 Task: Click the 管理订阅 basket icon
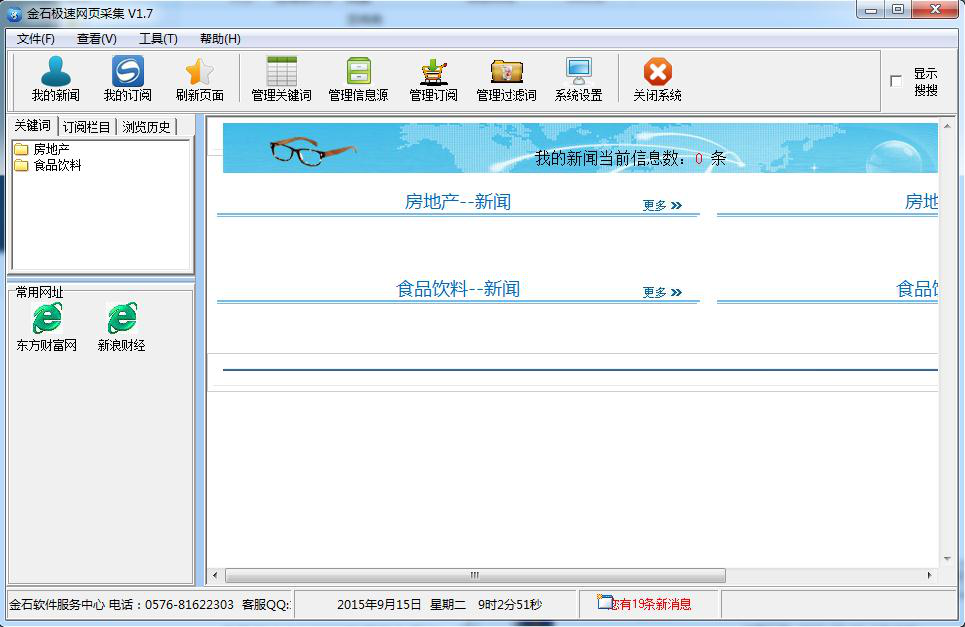pos(433,79)
